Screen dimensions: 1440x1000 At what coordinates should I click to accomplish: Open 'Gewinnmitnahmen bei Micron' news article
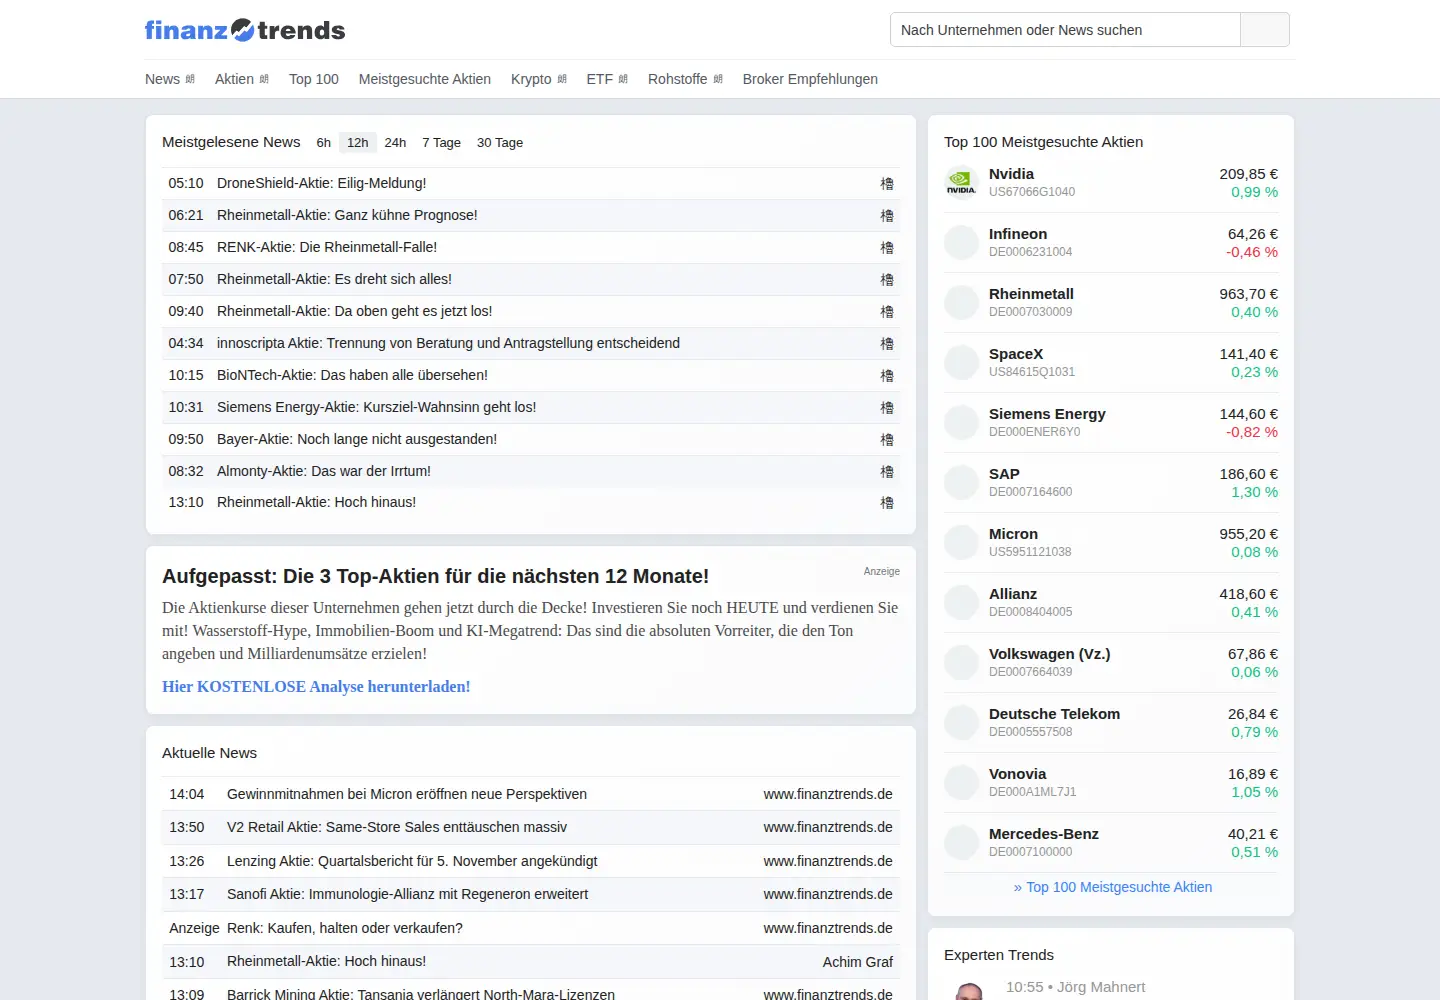[407, 794]
